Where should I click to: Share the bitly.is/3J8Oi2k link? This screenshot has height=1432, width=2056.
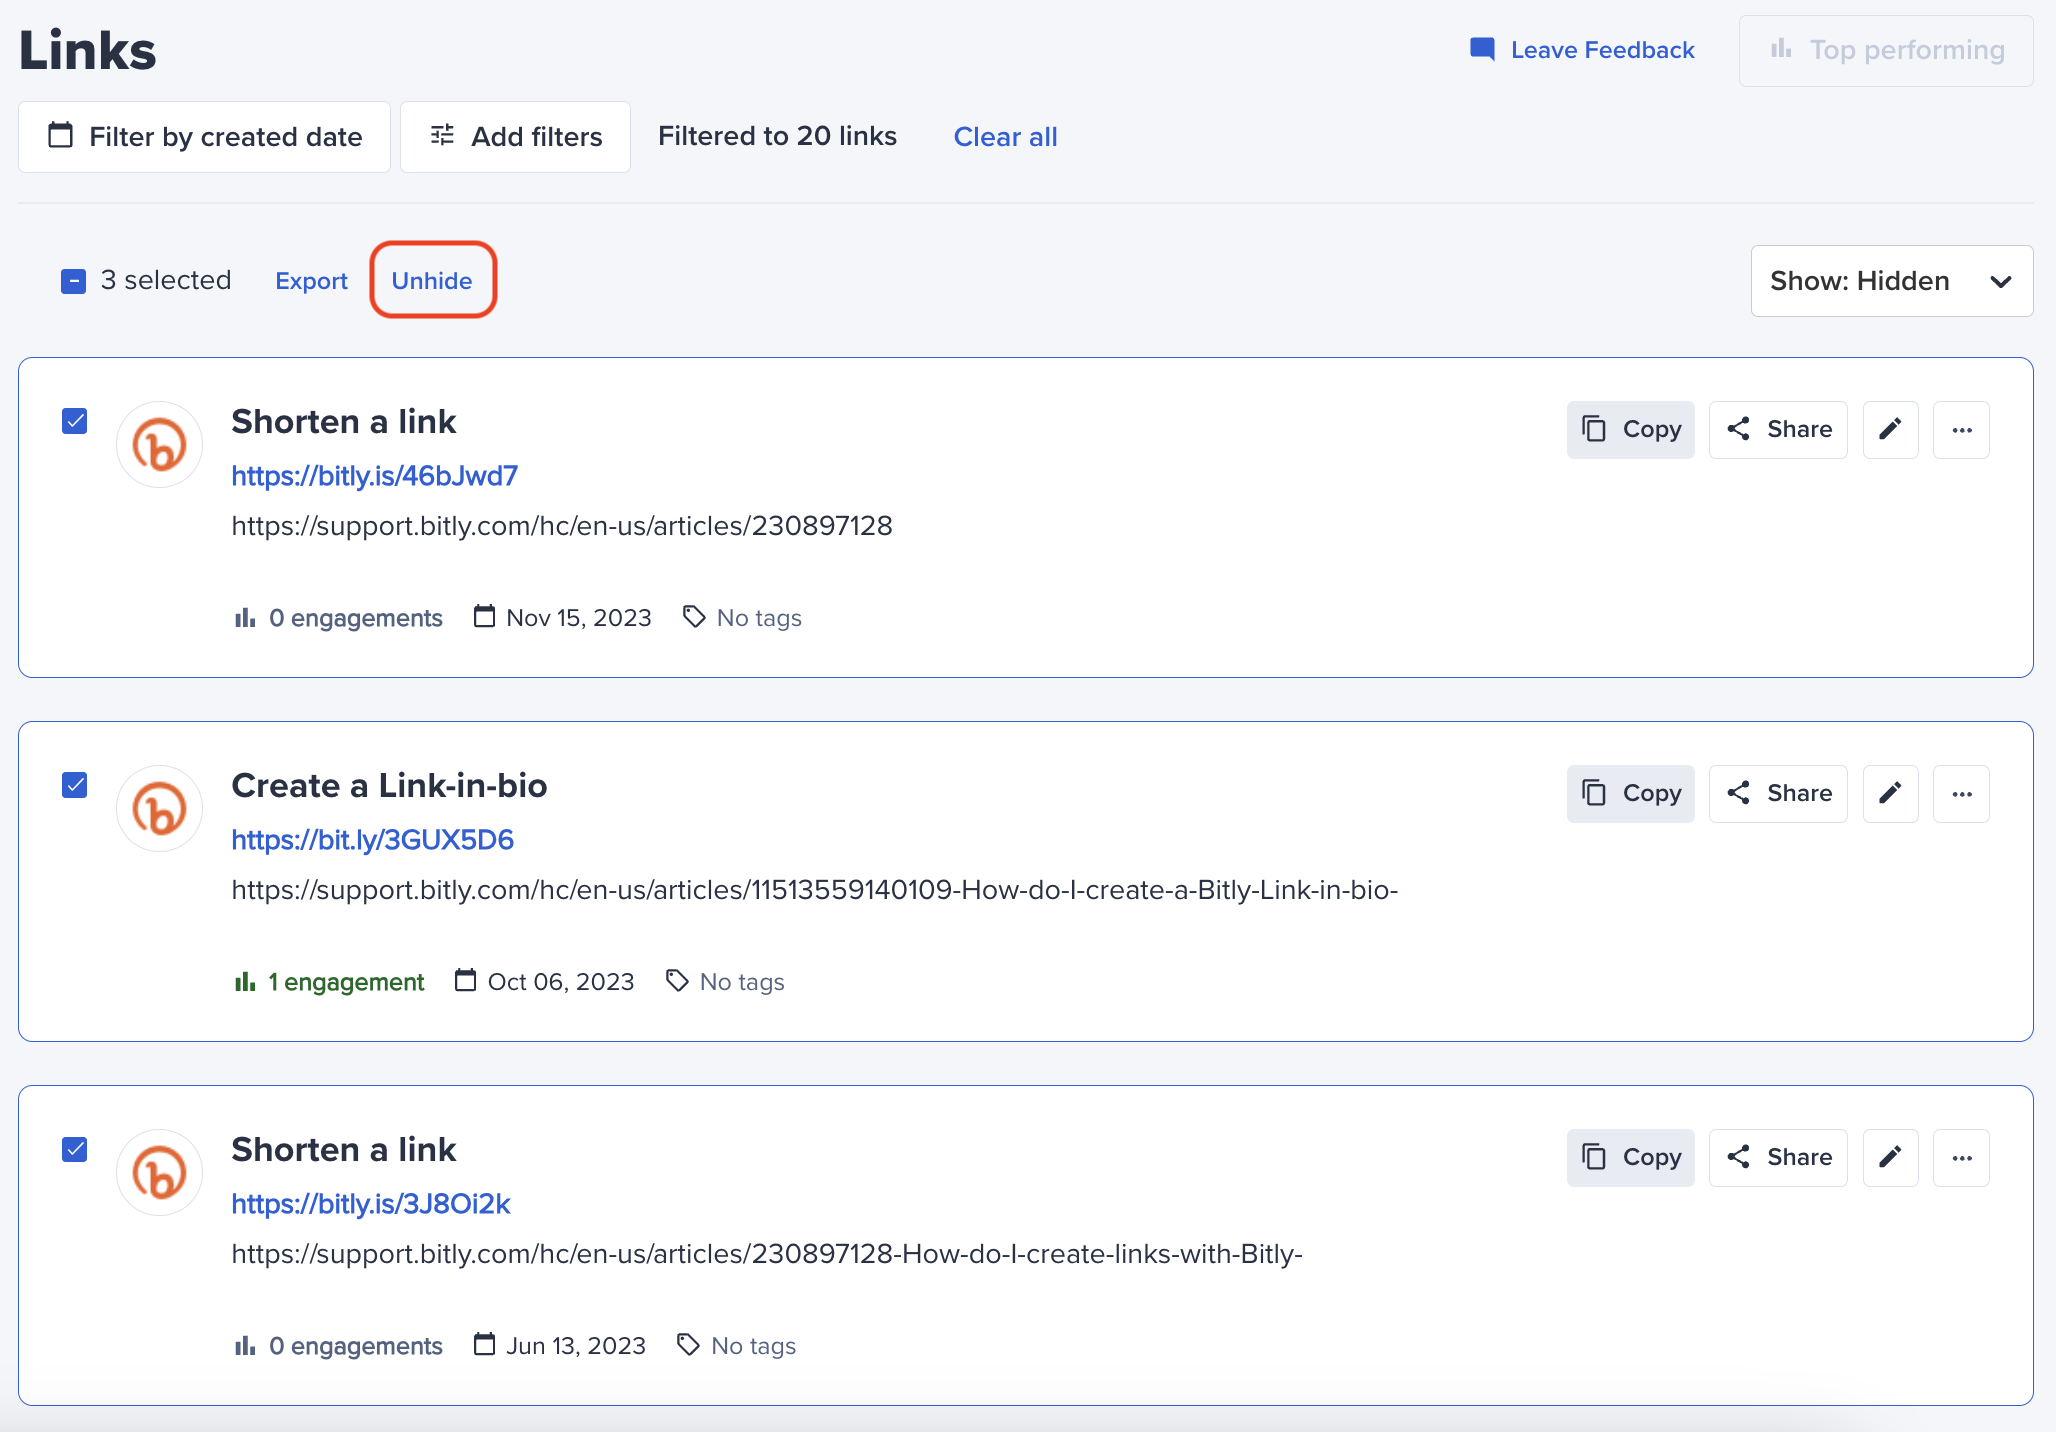(x=1778, y=1158)
